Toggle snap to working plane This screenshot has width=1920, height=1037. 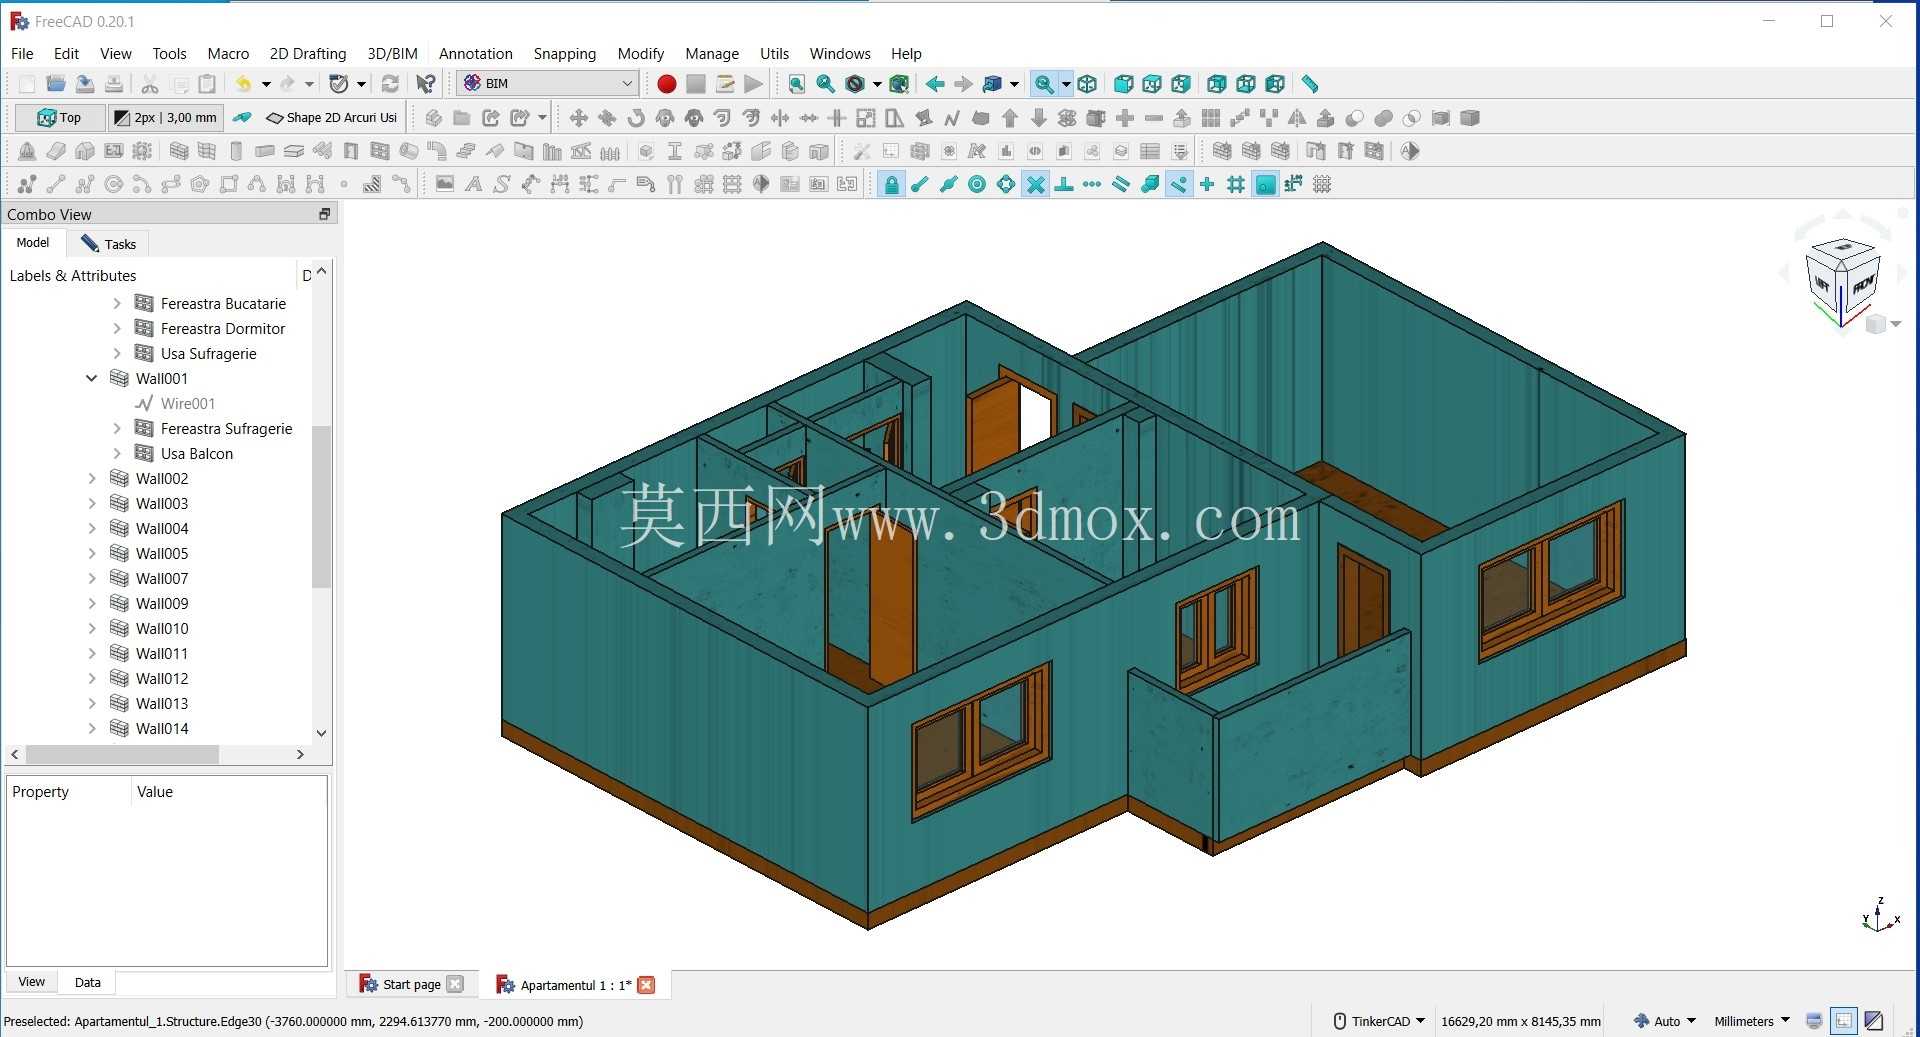[1265, 184]
